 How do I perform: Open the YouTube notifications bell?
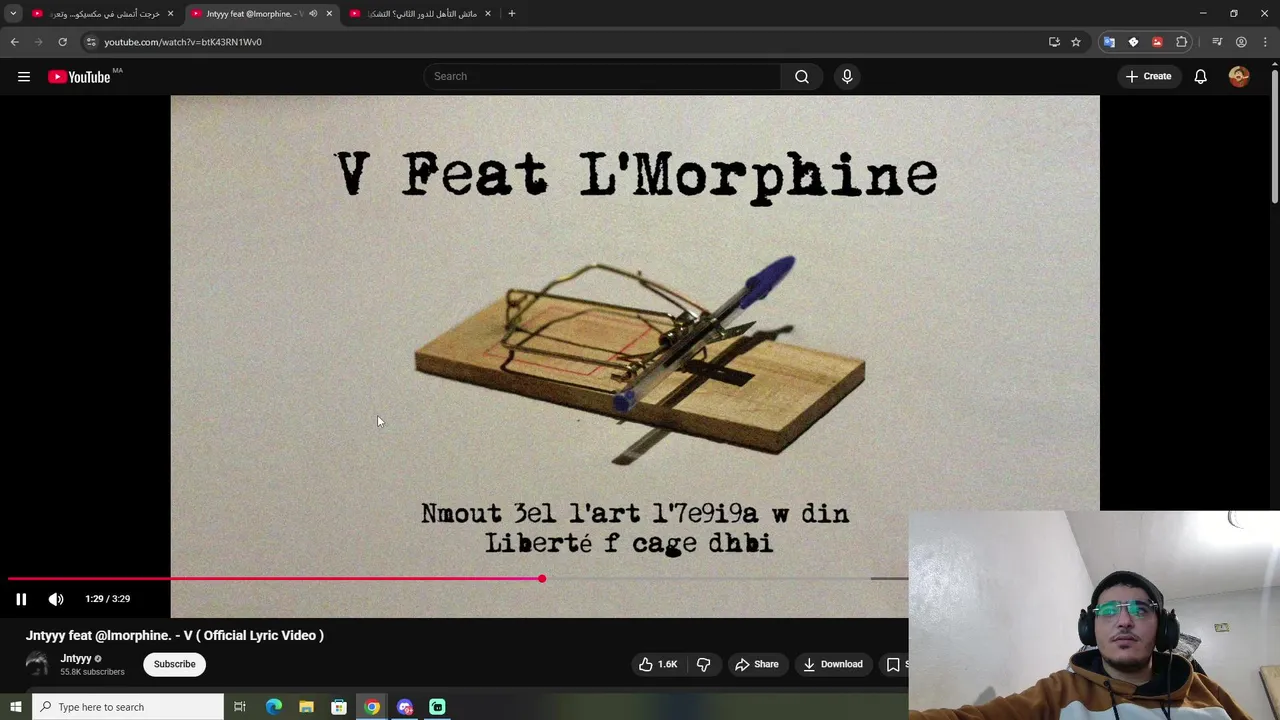pyautogui.click(x=1200, y=76)
